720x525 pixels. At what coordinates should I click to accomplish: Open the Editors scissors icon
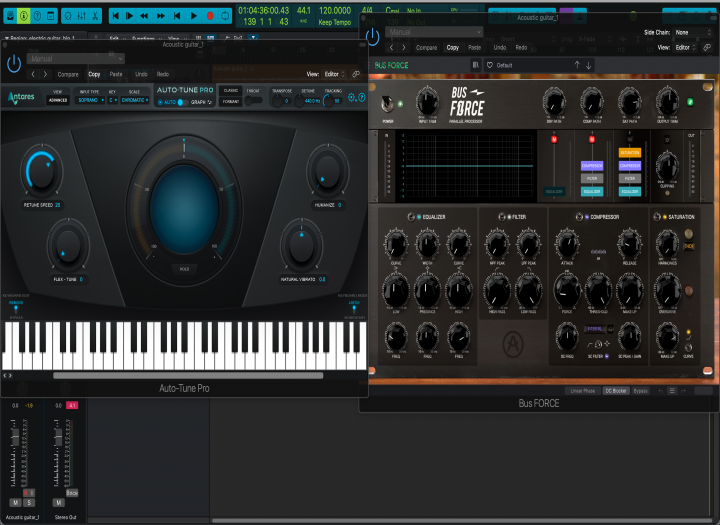[95, 16]
